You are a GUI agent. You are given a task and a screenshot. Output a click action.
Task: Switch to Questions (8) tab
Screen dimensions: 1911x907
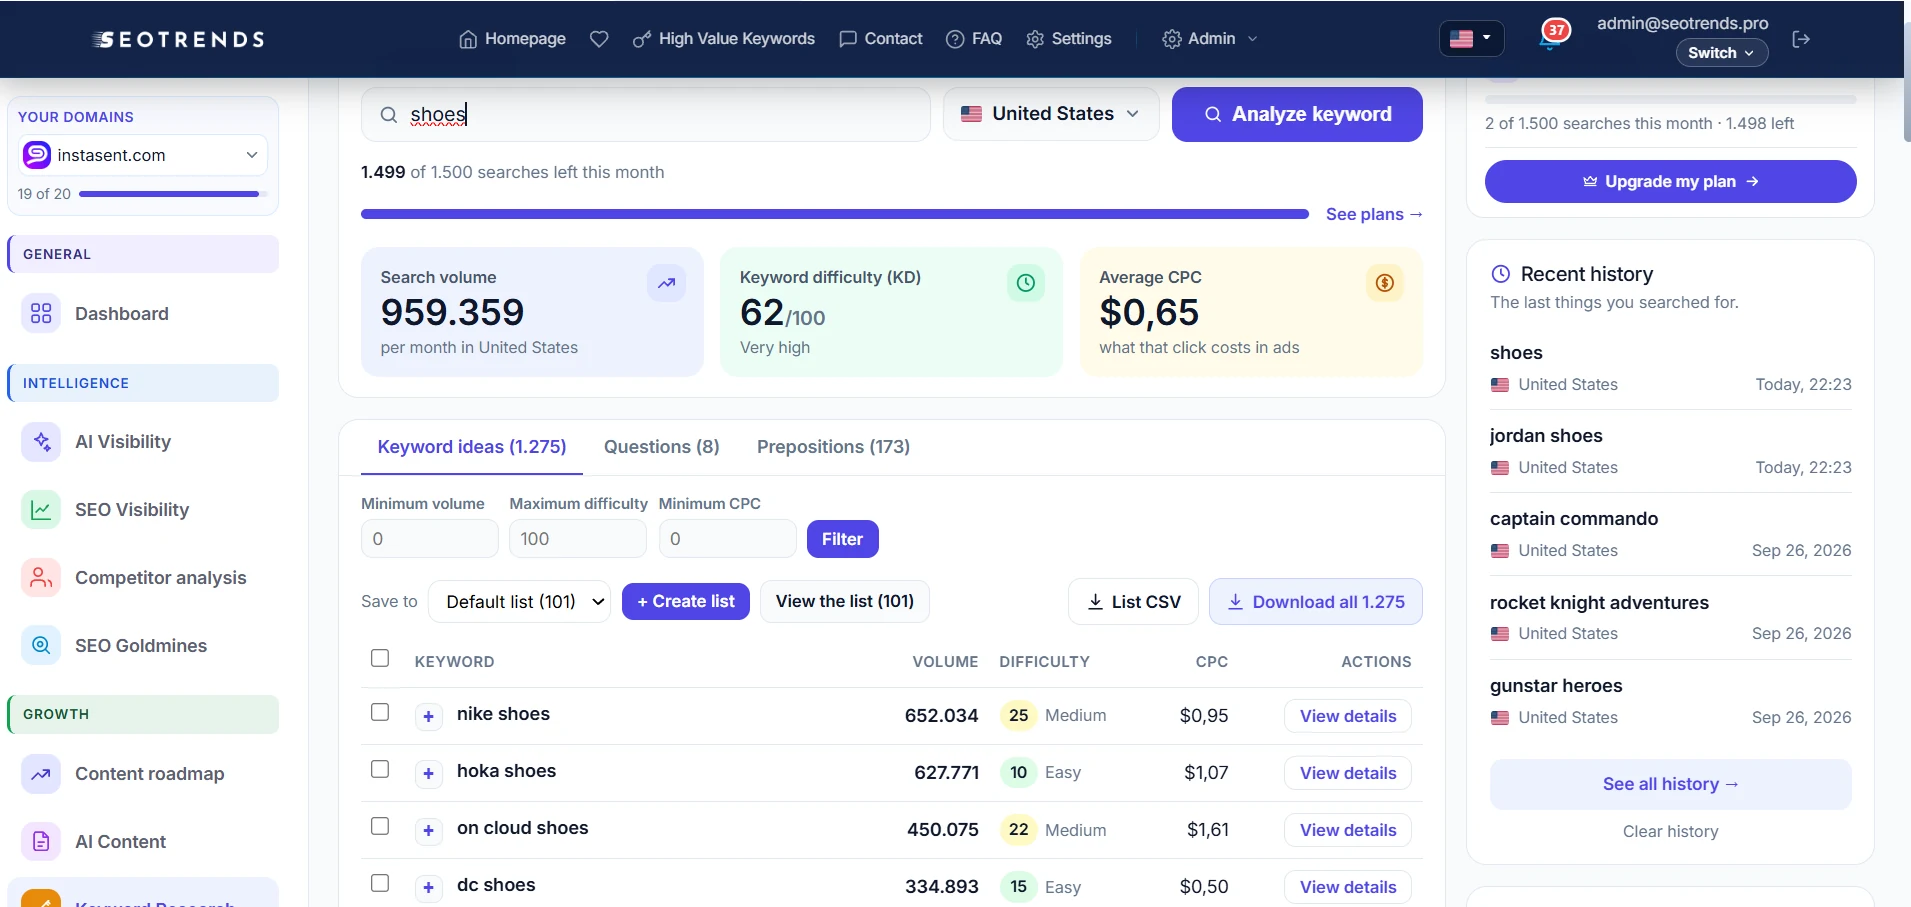[662, 447]
